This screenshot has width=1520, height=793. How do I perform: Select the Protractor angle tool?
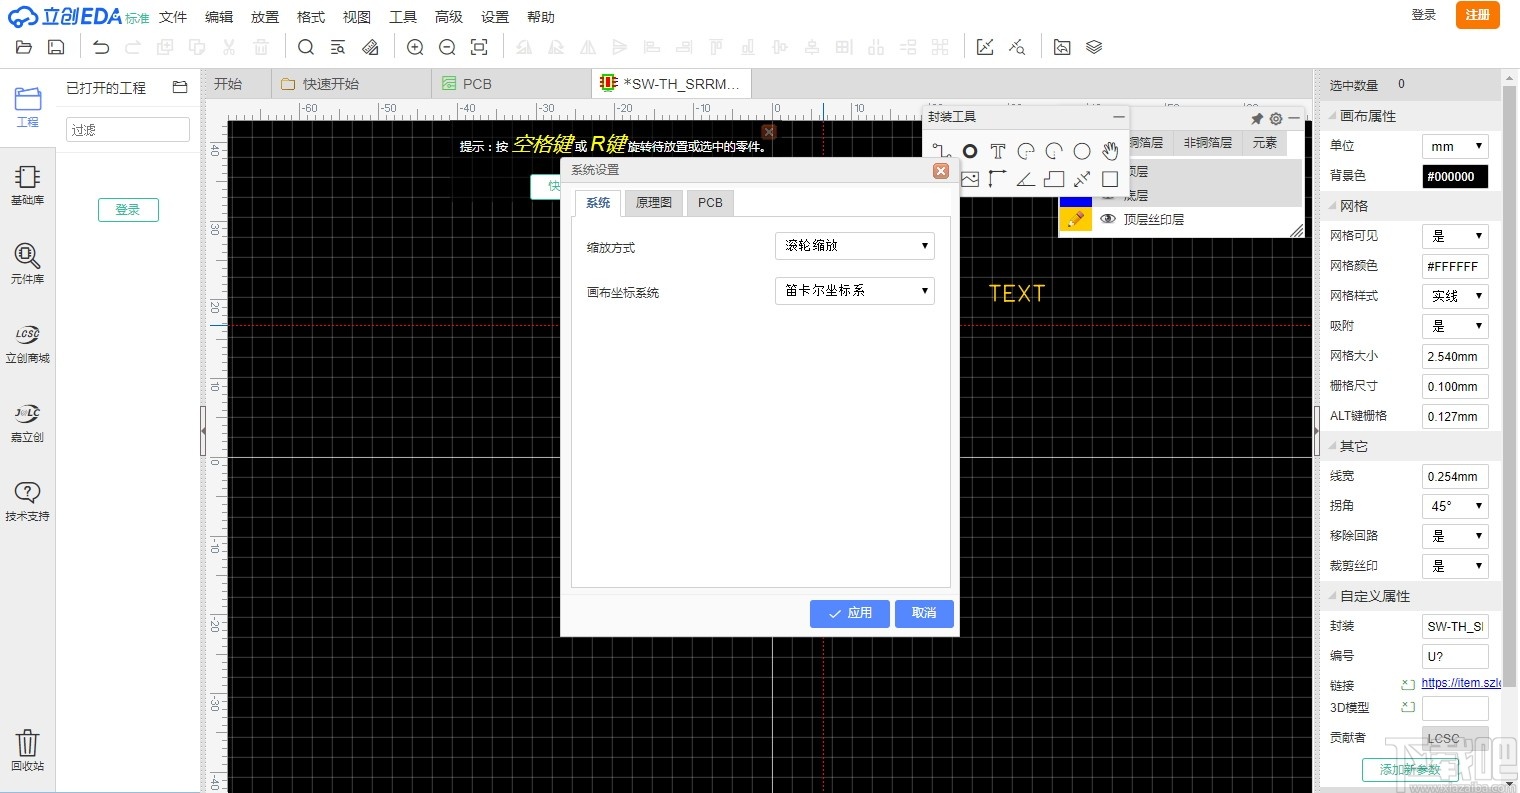click(x=1026, y=179)
